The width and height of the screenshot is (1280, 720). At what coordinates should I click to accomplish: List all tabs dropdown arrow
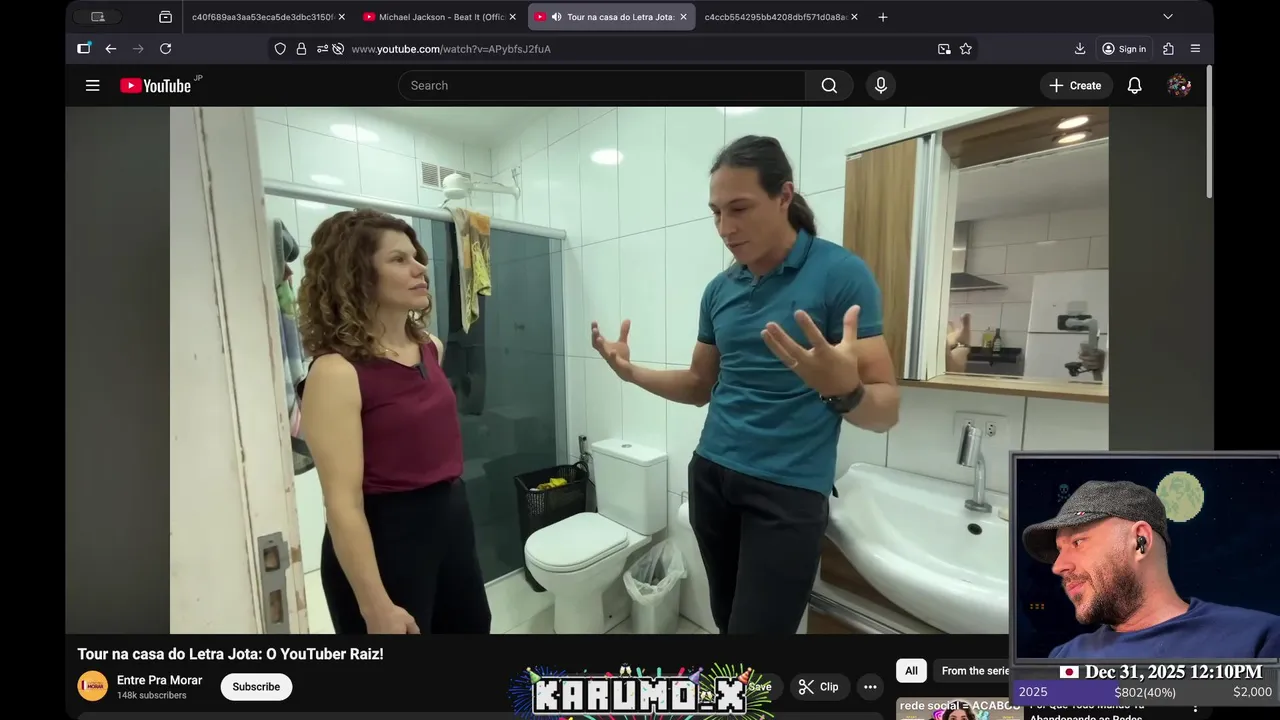click(1167, 17)
